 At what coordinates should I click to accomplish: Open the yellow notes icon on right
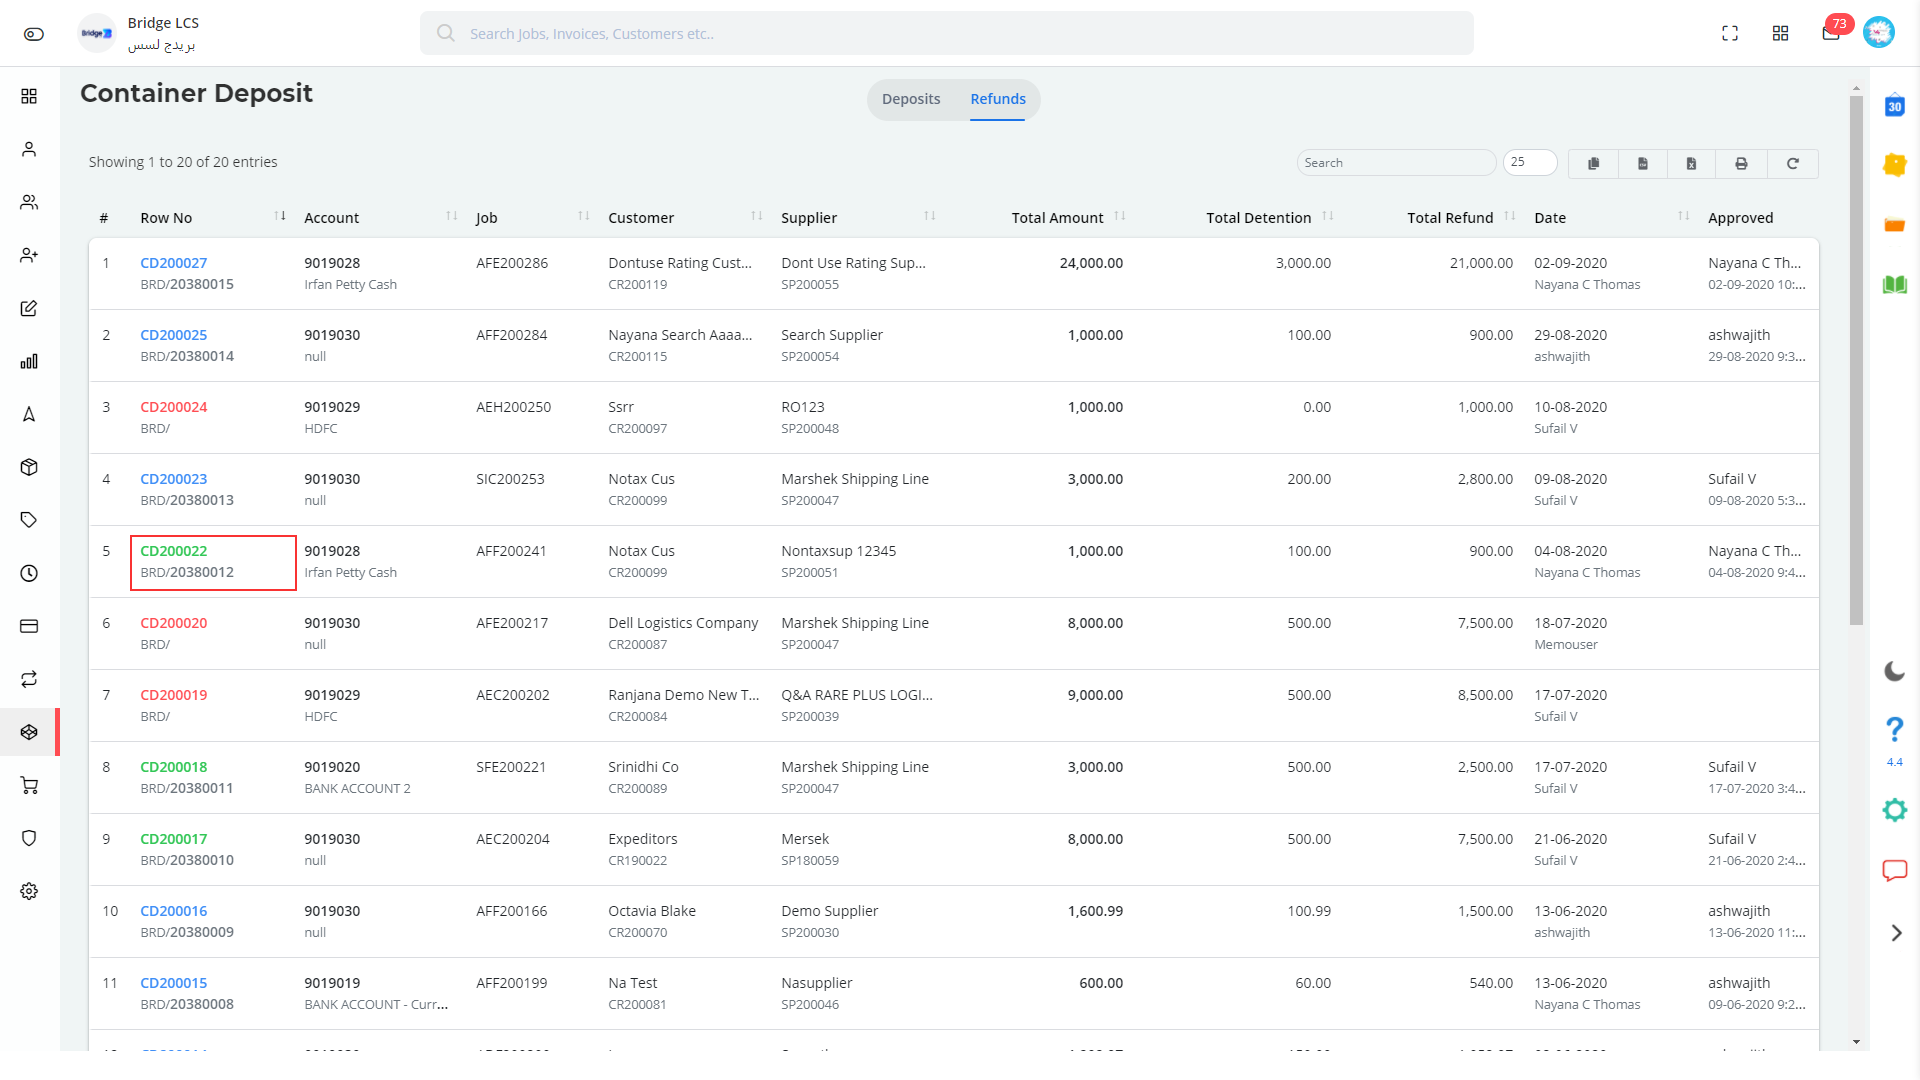click(1895, 165)
